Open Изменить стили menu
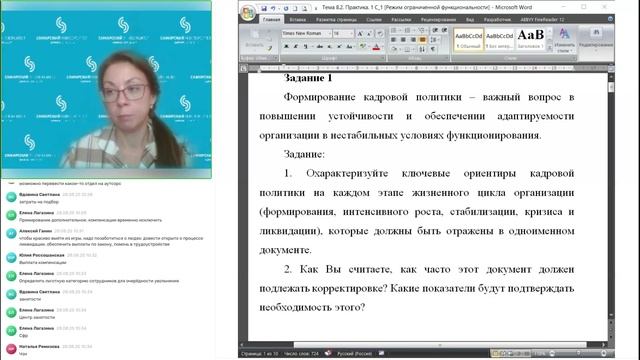Image resolution: width=640 pixels, height=360 pixels. pyautogui.click(x=564, y=40)
